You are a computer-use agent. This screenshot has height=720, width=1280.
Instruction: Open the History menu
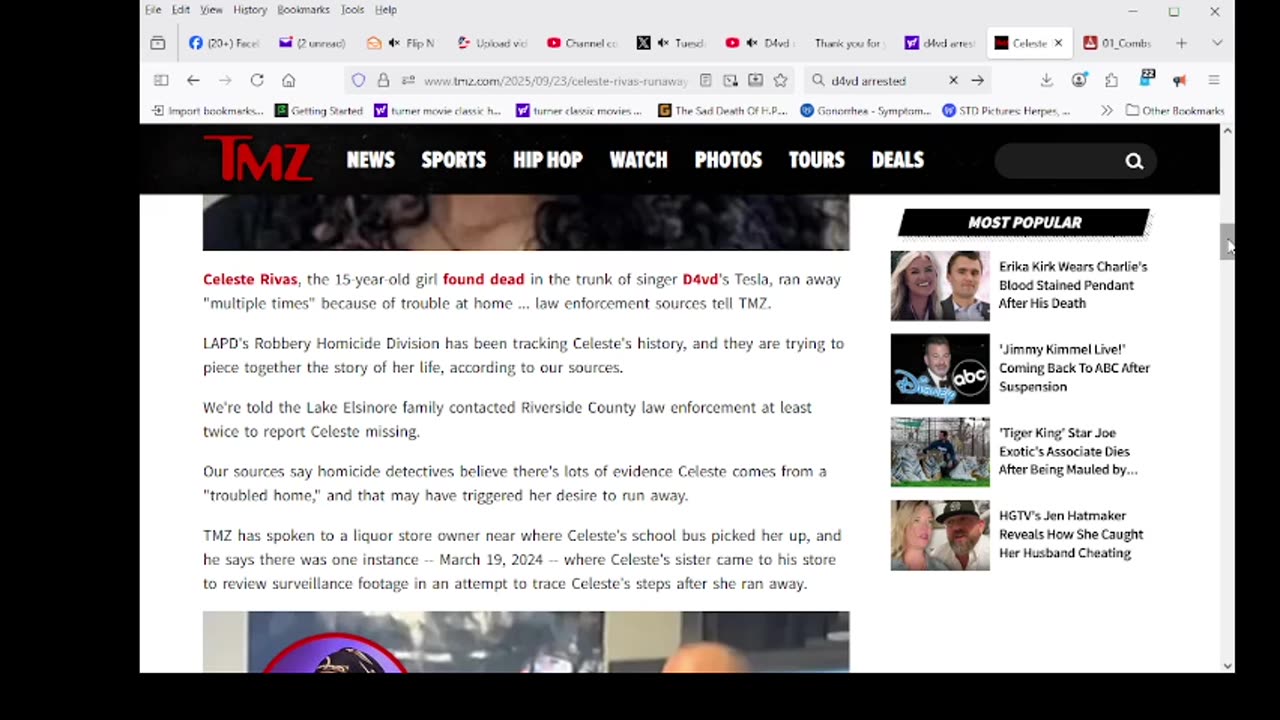point(250,10)
